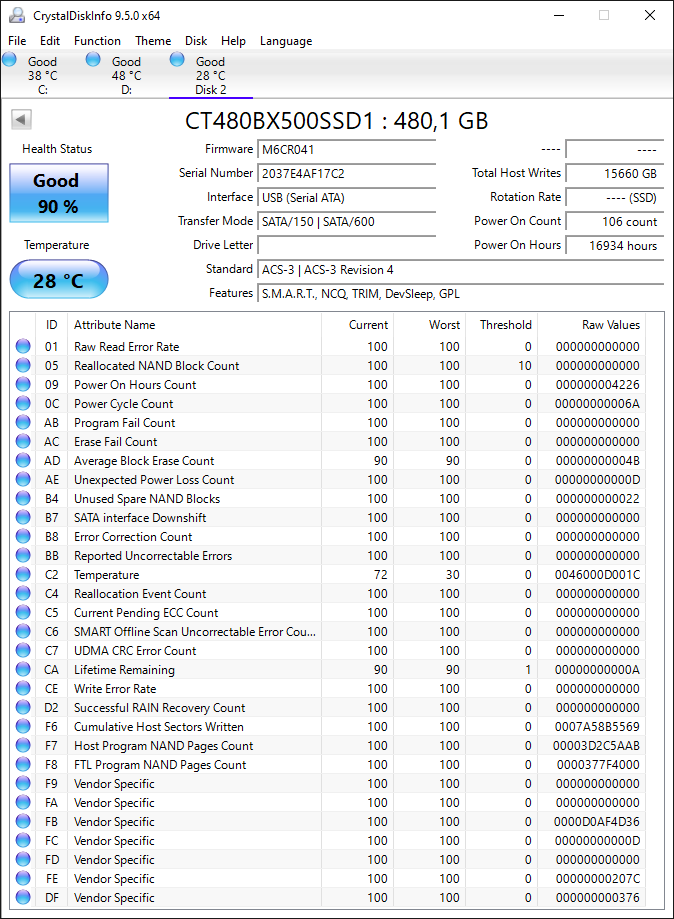
Task: Click the status icon for Error Correction Count
Action: click(23, 536)
